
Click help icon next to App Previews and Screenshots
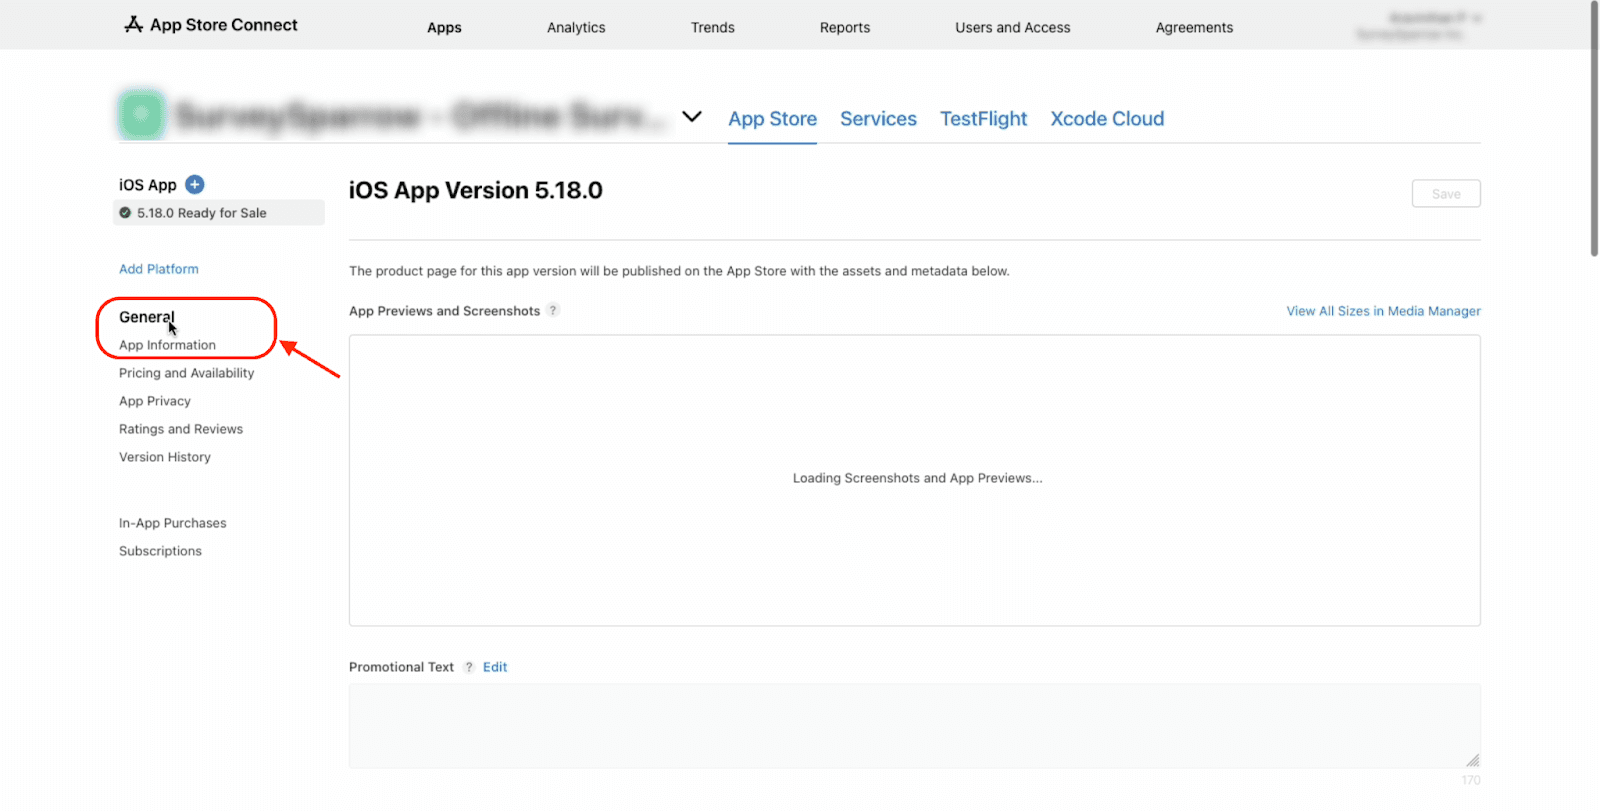553,311
